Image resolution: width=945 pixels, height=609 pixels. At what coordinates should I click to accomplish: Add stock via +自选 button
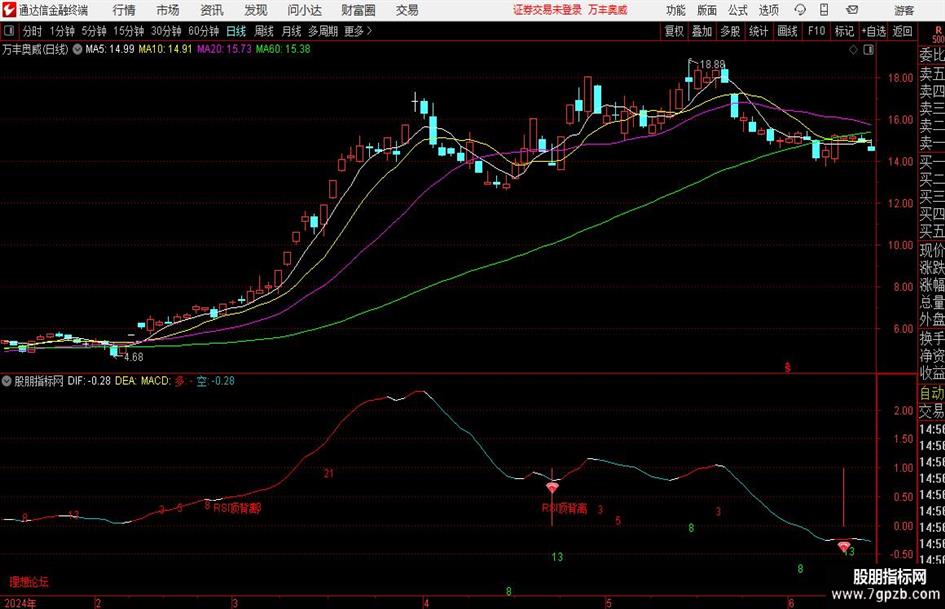pos(873,31)
